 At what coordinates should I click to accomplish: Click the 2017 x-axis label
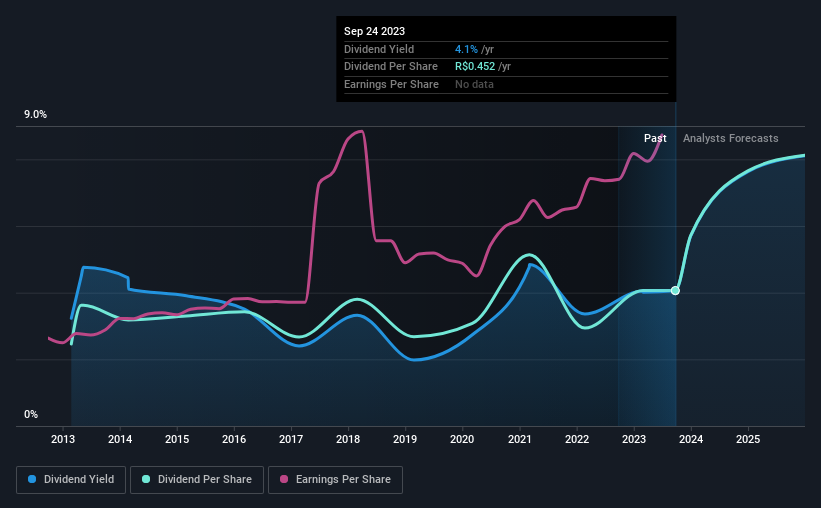coord(291,439)
